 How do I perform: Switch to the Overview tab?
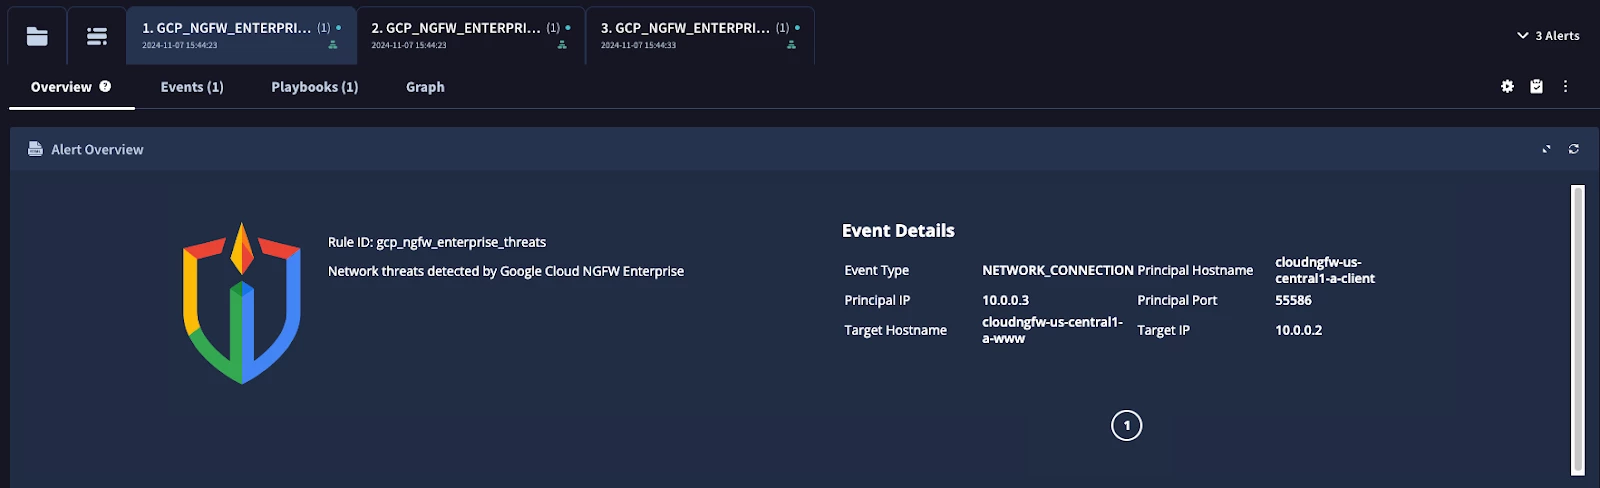(61, 87)
